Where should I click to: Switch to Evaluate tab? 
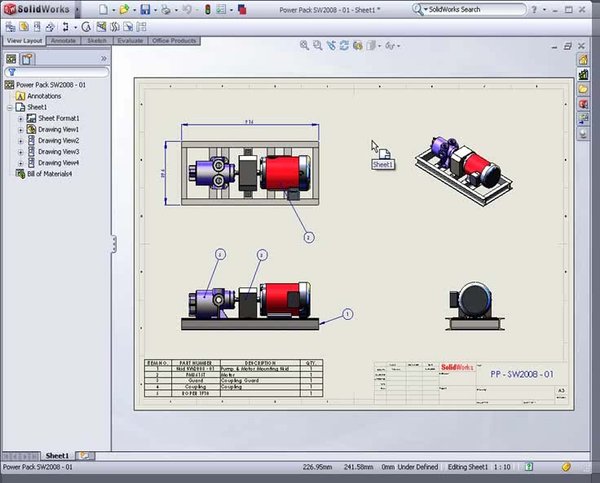(x=130, y=41)
